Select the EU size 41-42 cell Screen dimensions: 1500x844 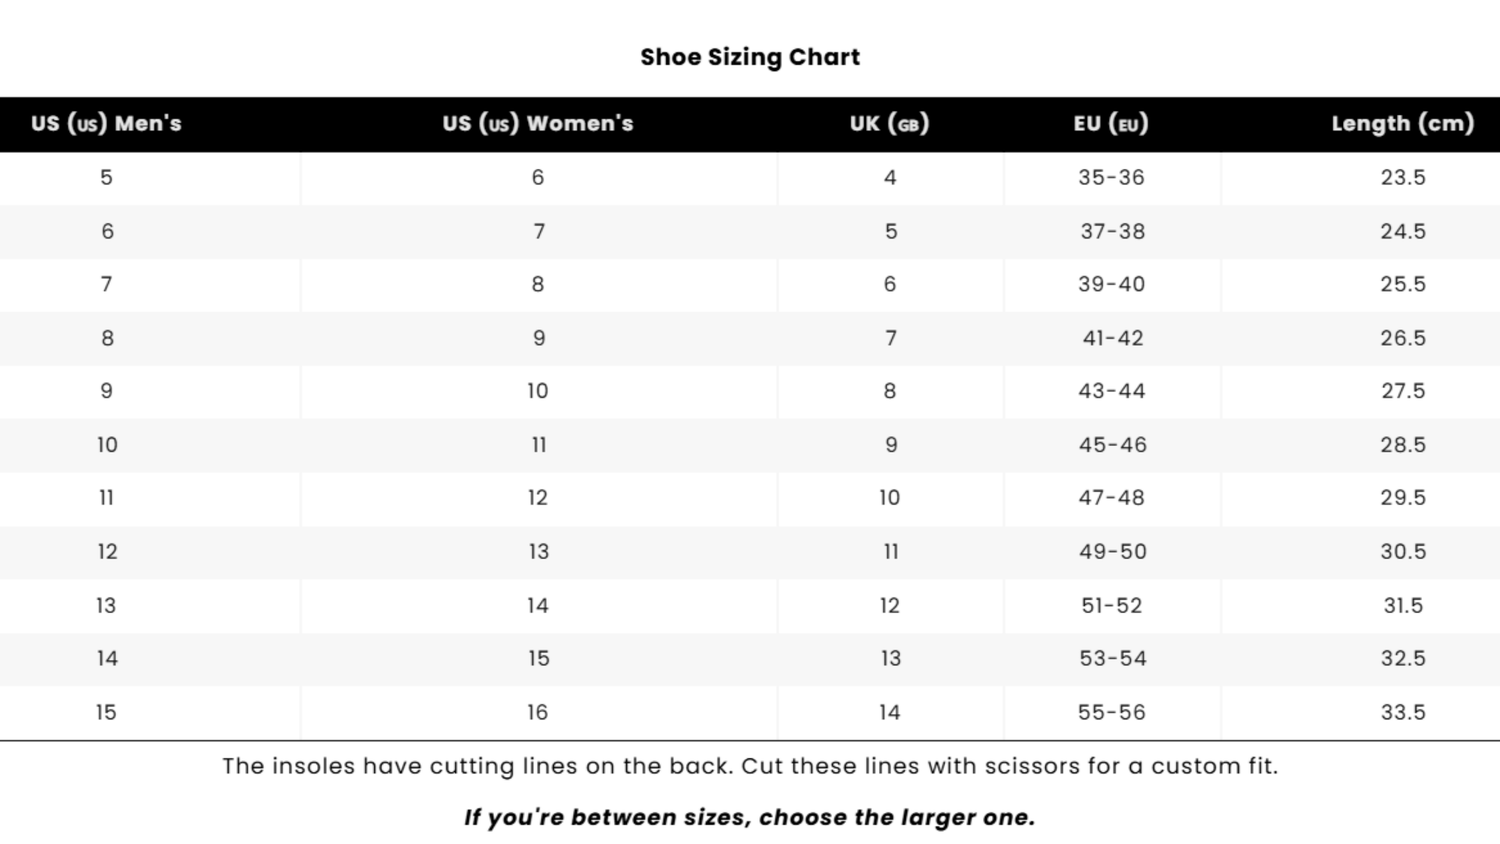coord(1112,338)
